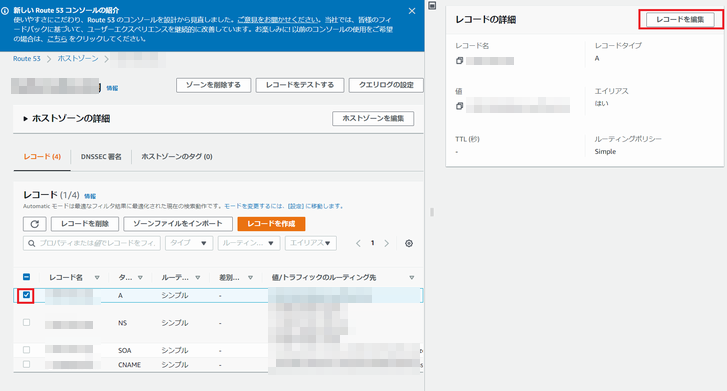Click Simple routing policy value in details
Viewport: 727px width, 391px height.
coord(606,152)
